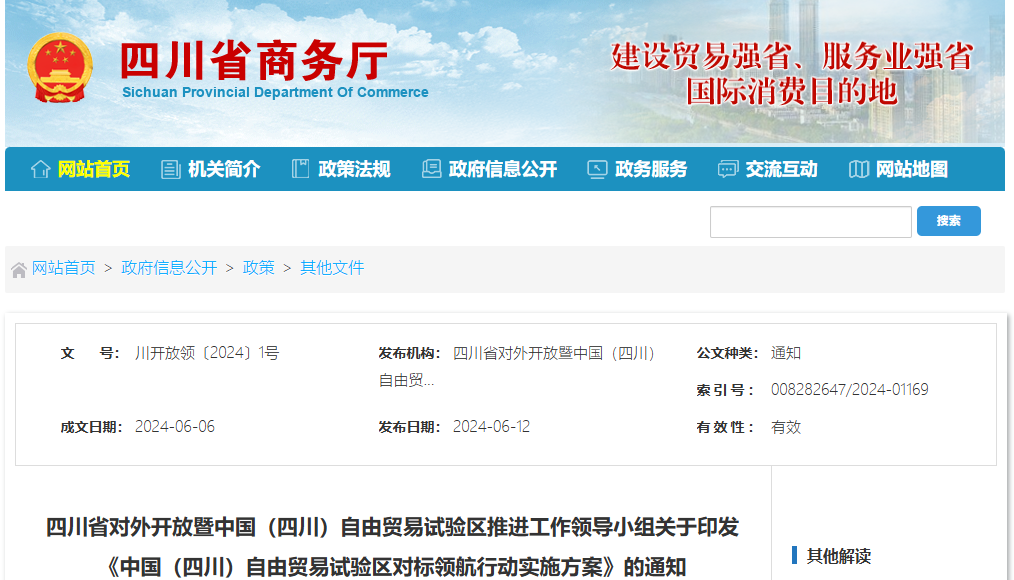Viewport: 1014px width, 580px height.
Task: Open the 政策法规 navigation menu
Action: pyautogui.click(x=354, y=170)
